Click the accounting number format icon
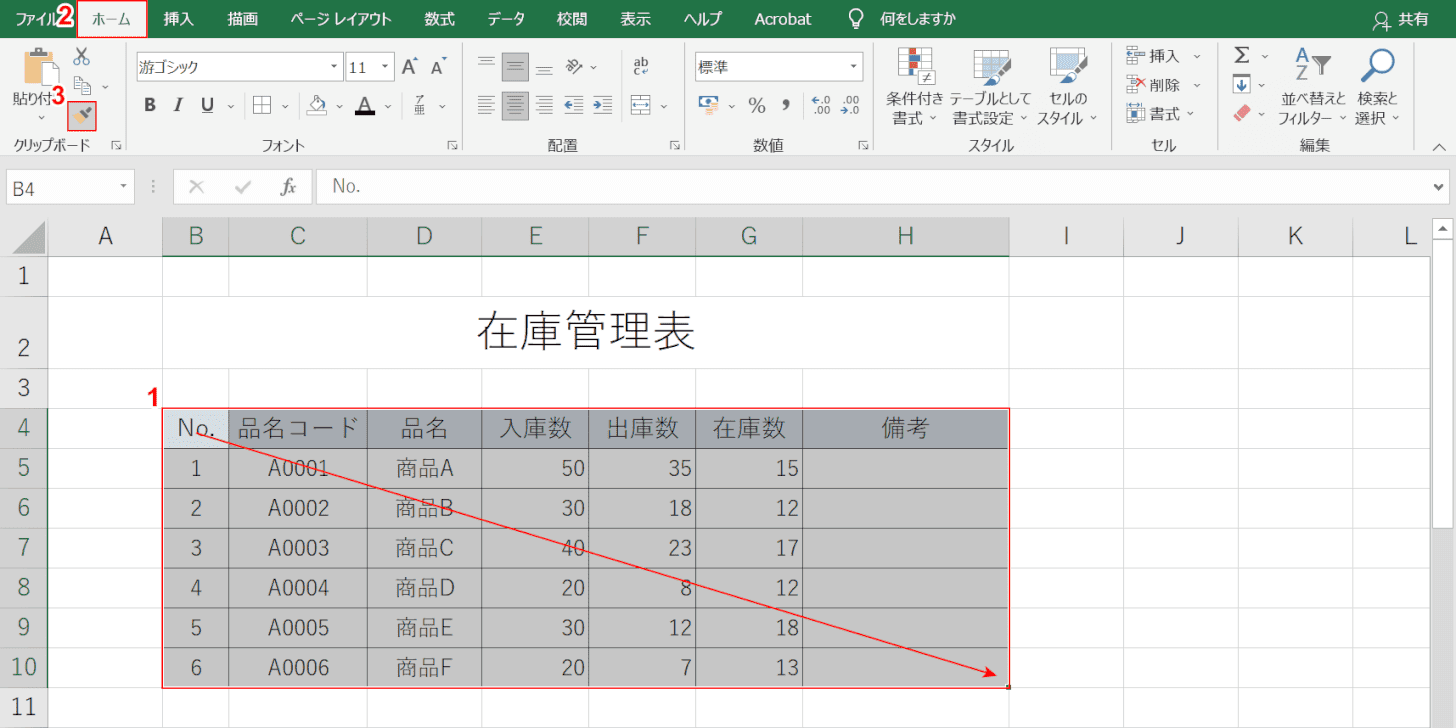 tap(709, 104)
